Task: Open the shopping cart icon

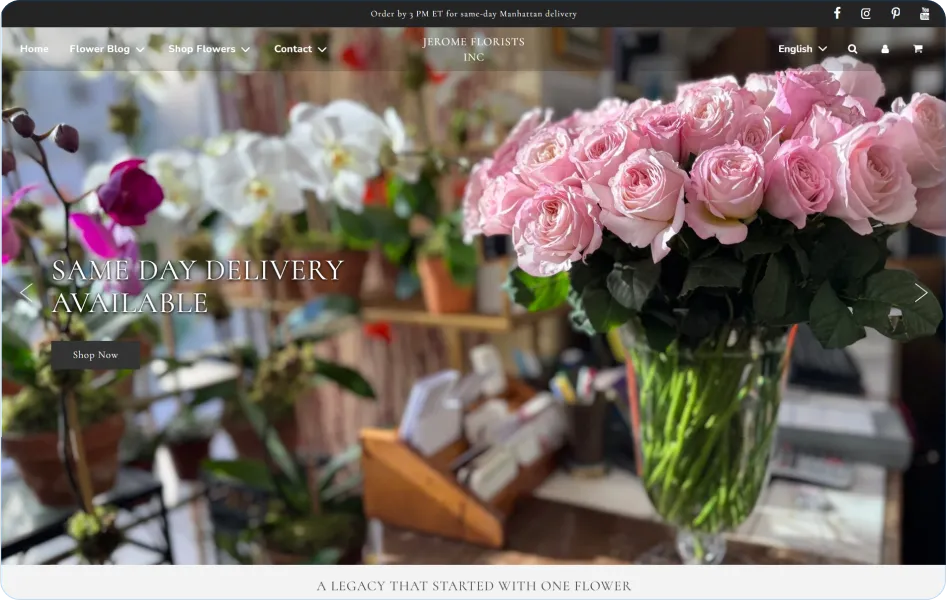Action: point(918,49)
